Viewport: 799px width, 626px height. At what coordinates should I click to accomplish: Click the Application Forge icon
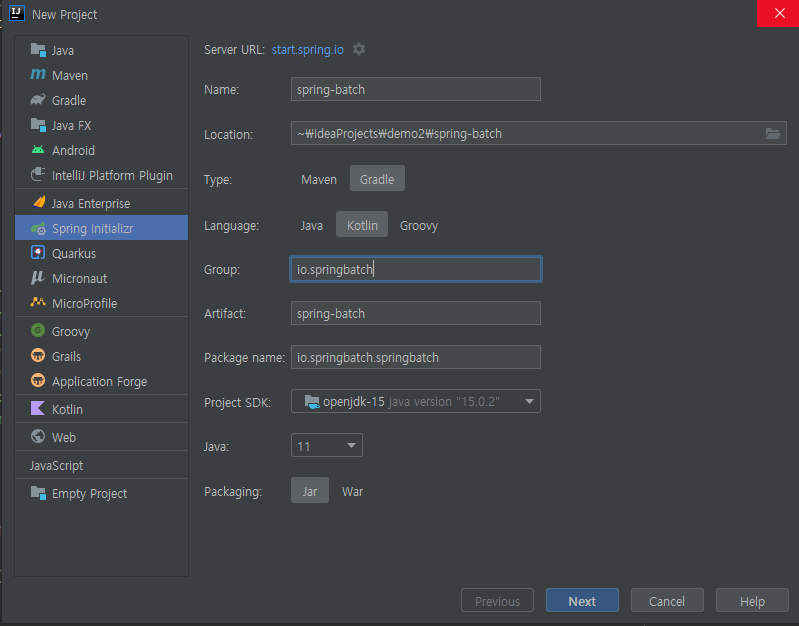[x=38, y=380]
